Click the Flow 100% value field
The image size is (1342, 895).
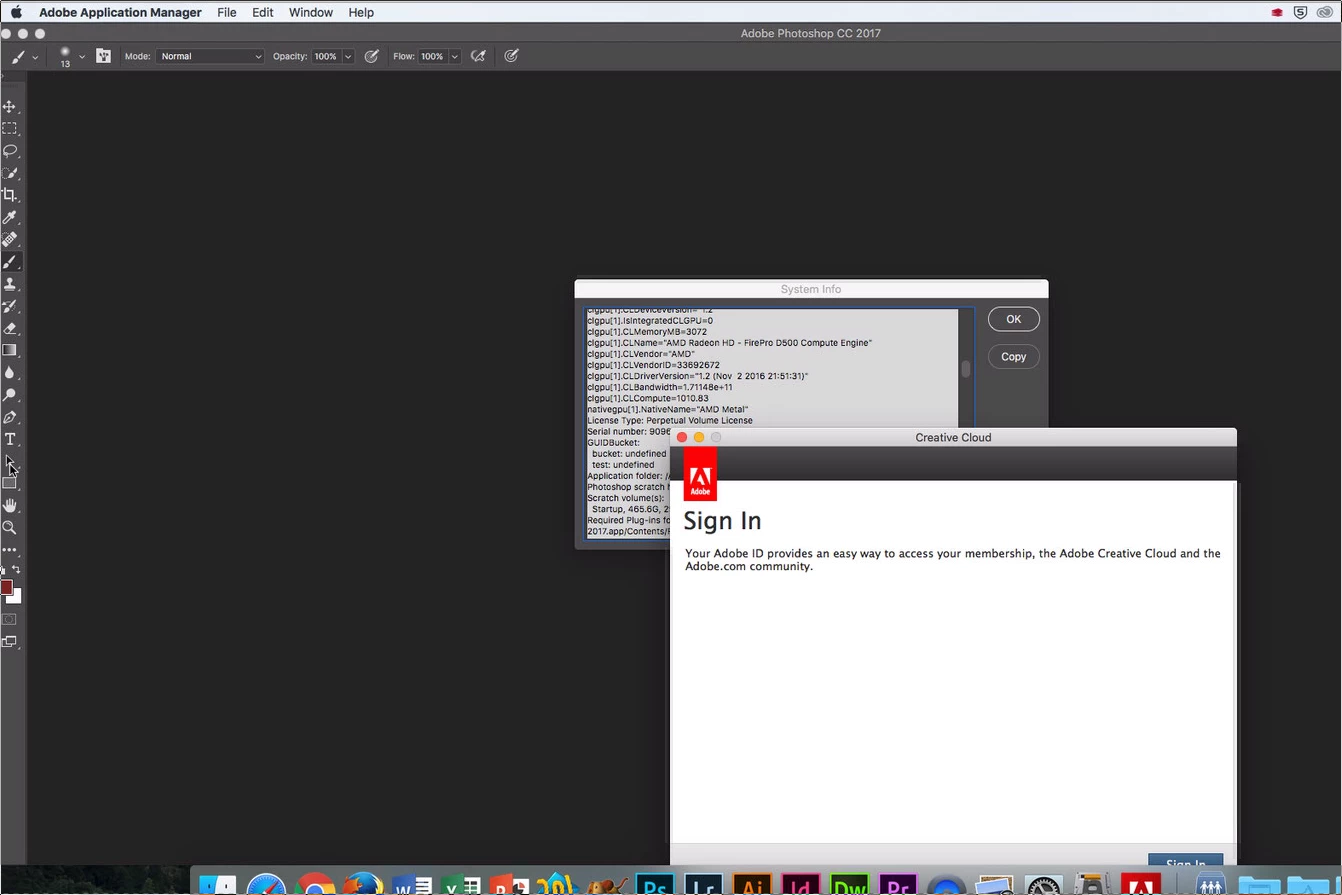pos(432,56)
